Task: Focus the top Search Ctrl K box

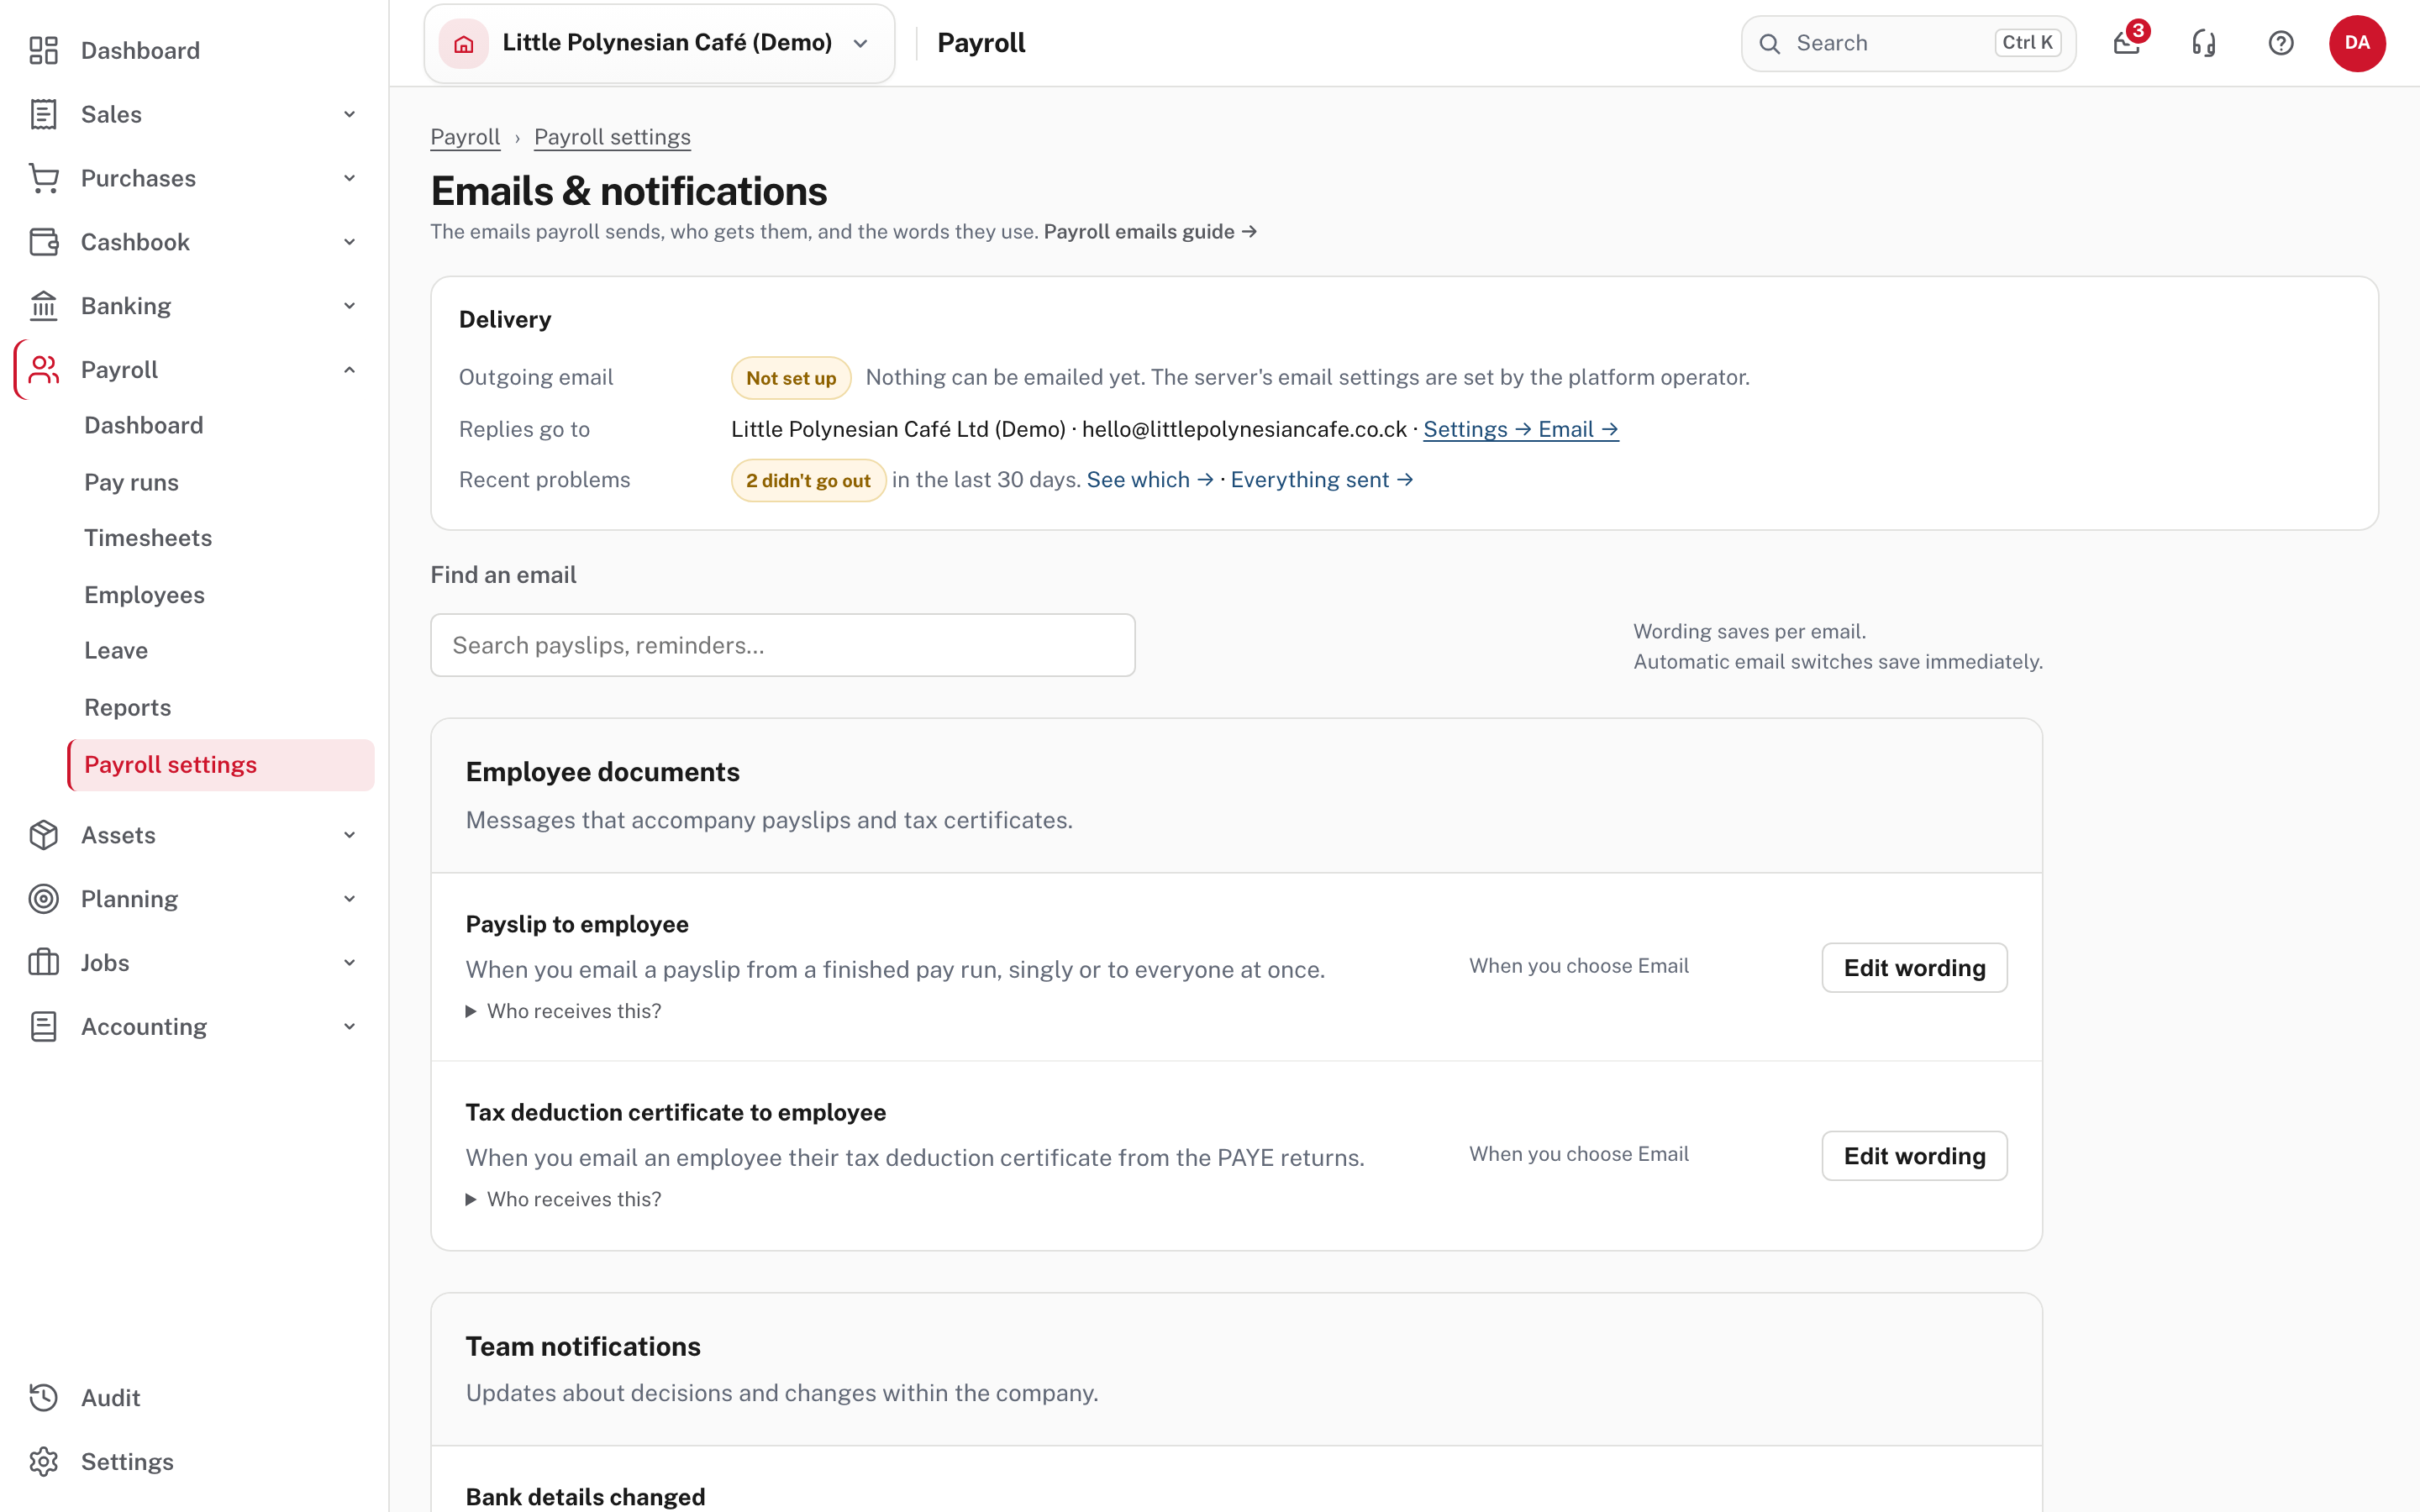Action: (x=1908, y=43)
